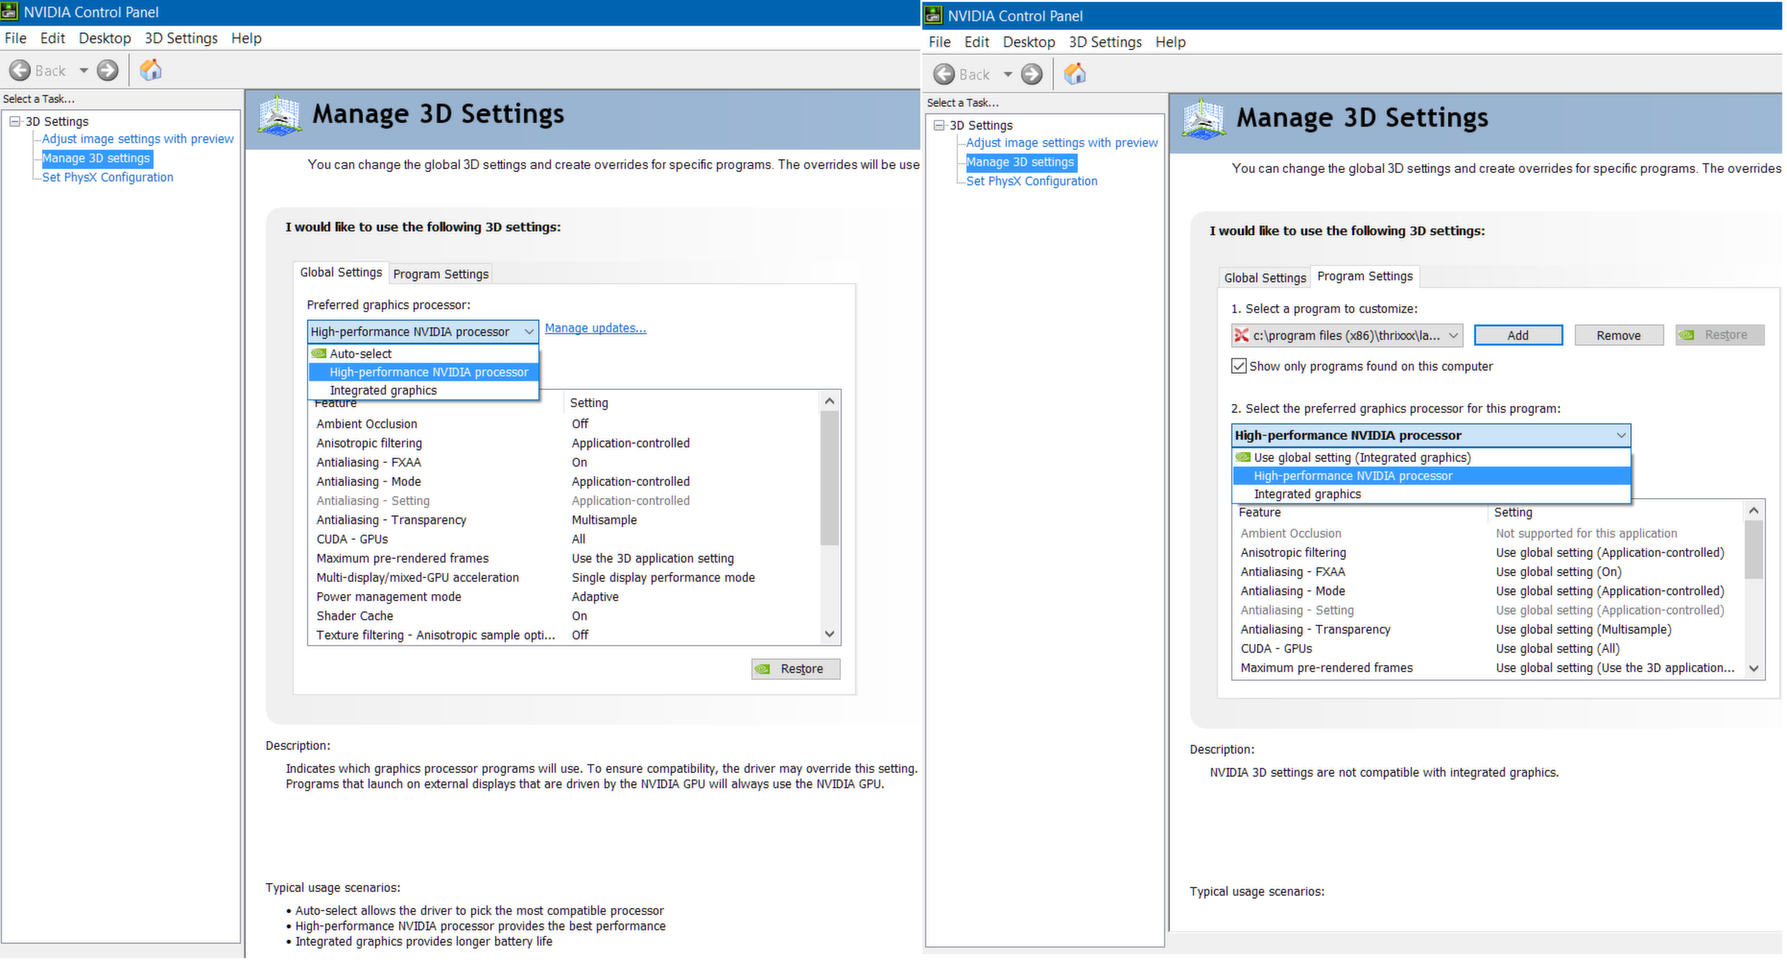1787x960 pixels.
Task: Click Back arrow icon in left window
Action: [20, 70]
